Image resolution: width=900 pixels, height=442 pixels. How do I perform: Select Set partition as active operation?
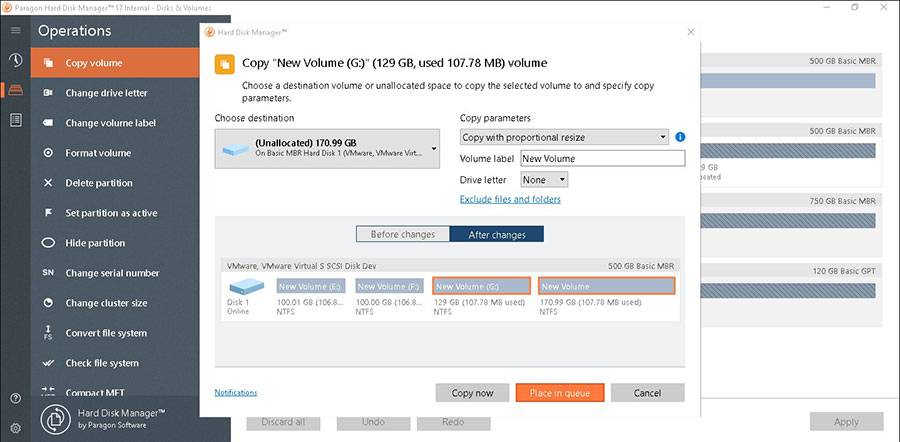tap(115, 213)
